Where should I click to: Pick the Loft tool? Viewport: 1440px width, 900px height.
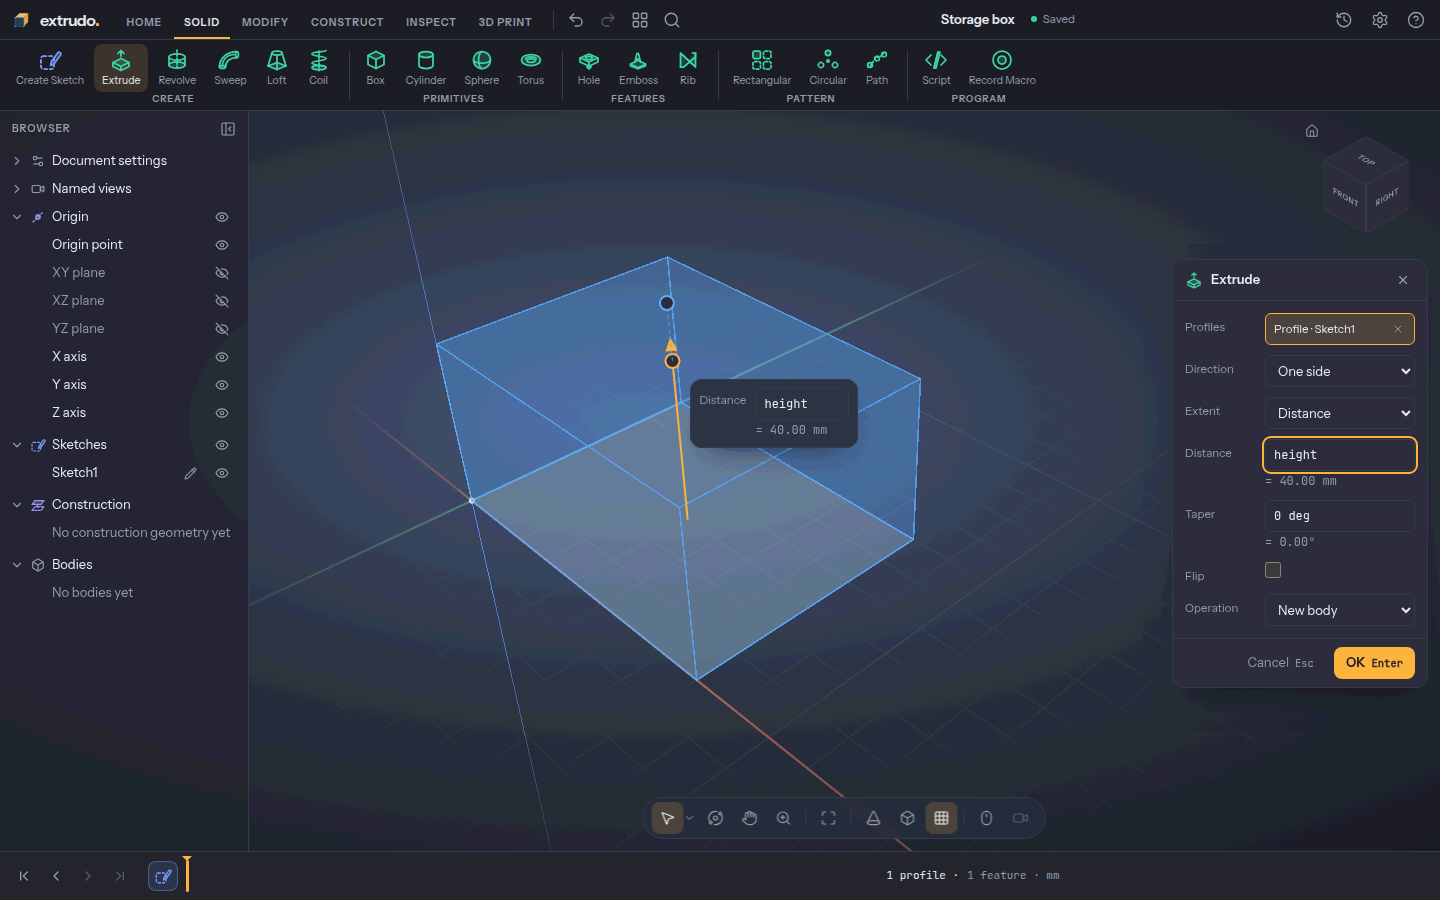click(277, 68)
